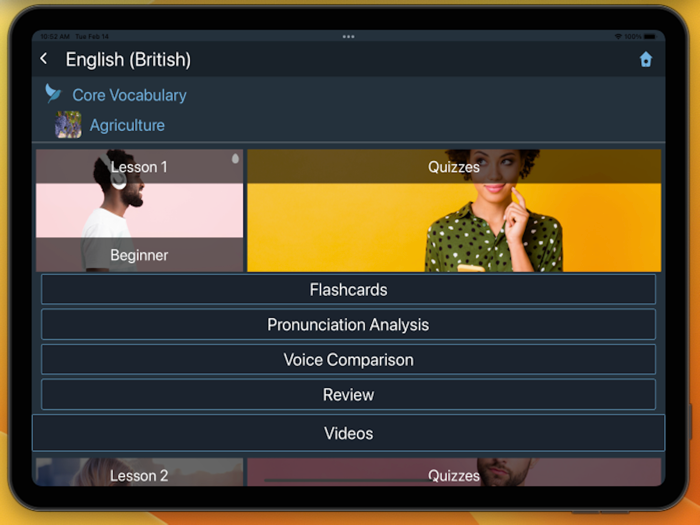Open the Lesson 1 Beginner card

tap(140, 210)
